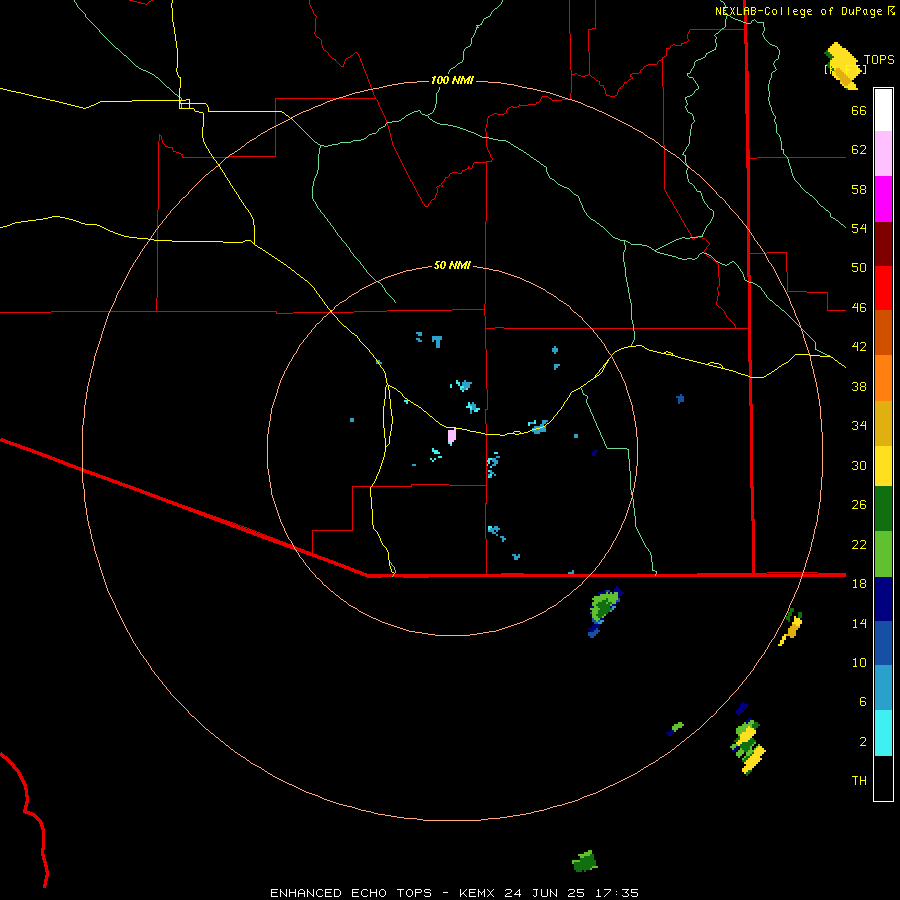
Task: Click the 'NEXLAB-College of DuPage' credit text
Action: coord(799,11)
